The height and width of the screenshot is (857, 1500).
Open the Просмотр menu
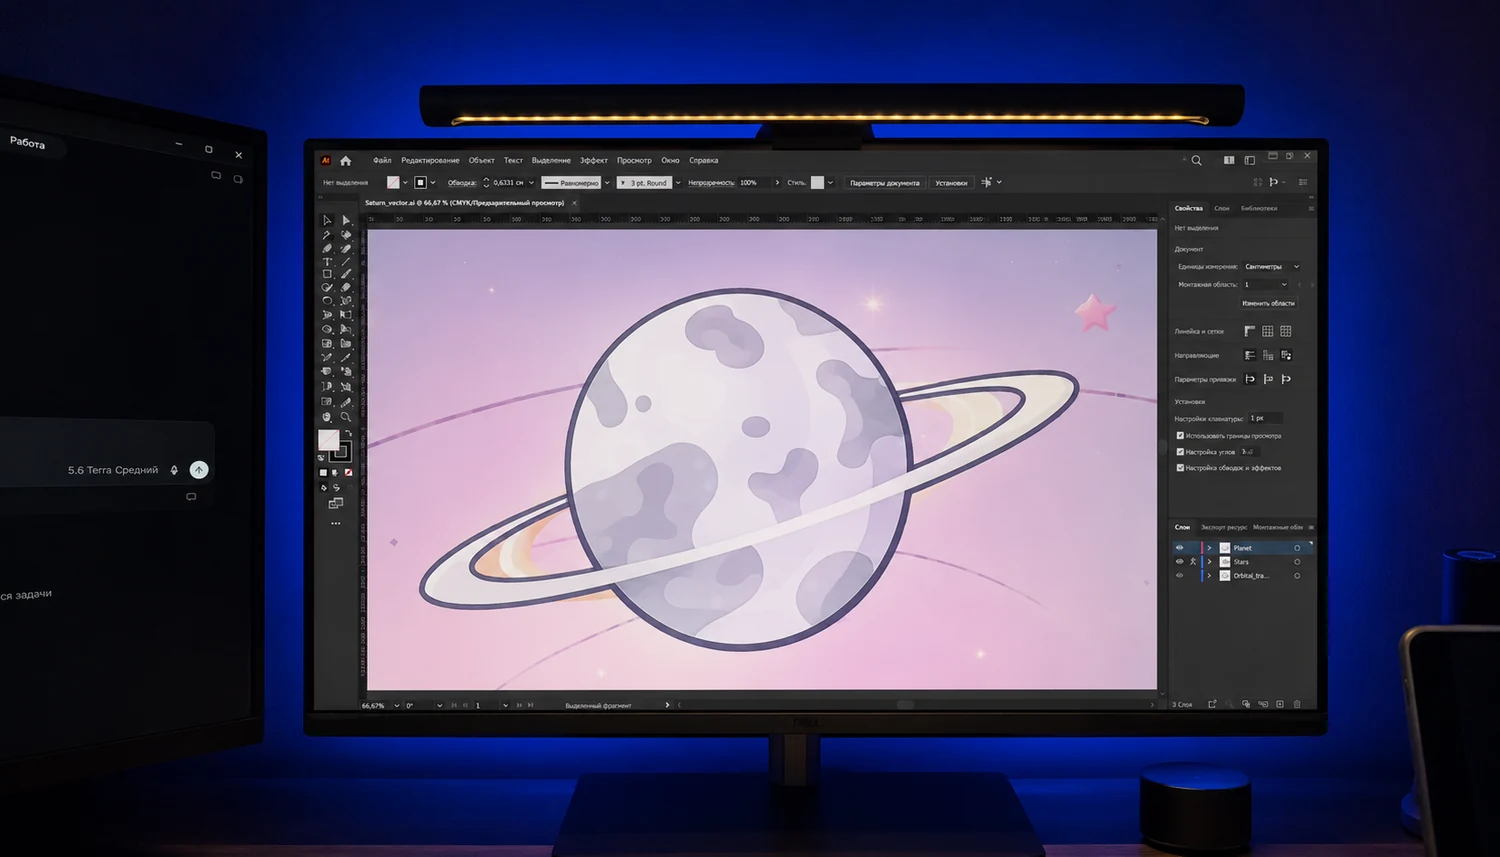pyautogui.click(x=634, y=160)
